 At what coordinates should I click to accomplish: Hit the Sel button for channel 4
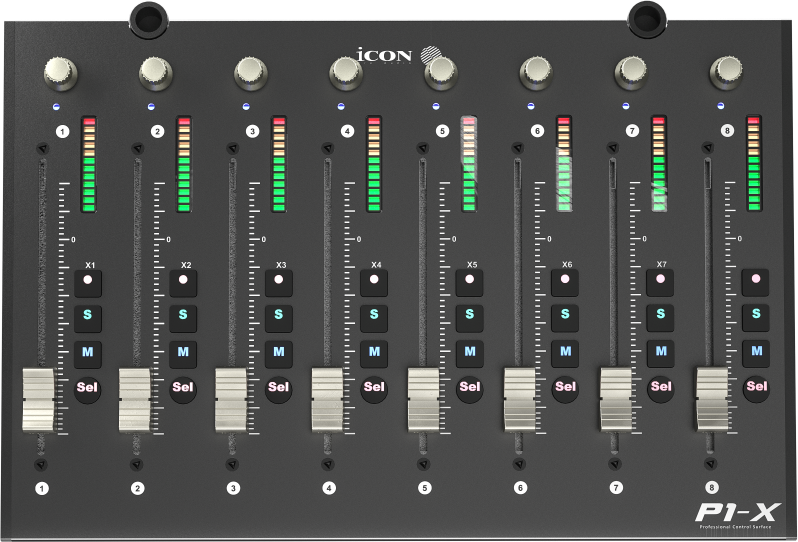coord(374,386)
